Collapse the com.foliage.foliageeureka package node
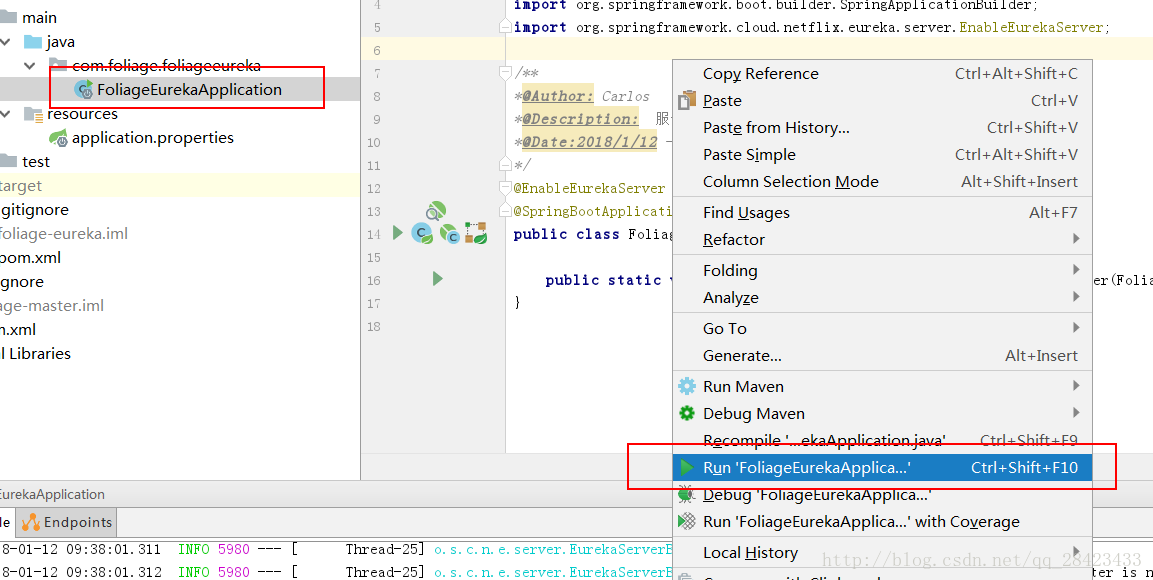 tap(30, 65)
